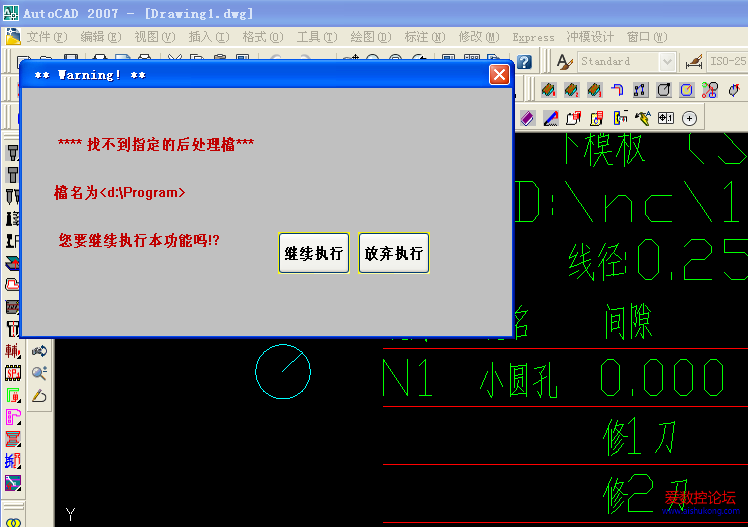Open the Text Style manager icon

(564, 62)
